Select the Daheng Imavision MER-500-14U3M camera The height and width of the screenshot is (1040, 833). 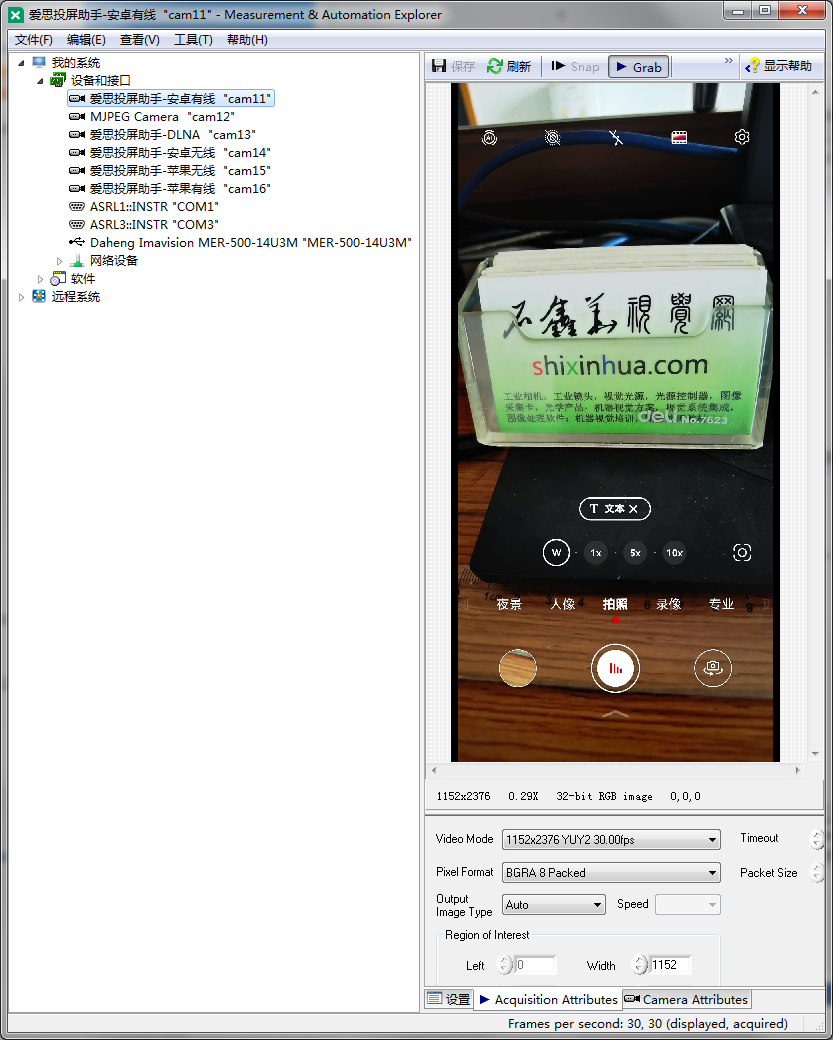tap(241, 242)
